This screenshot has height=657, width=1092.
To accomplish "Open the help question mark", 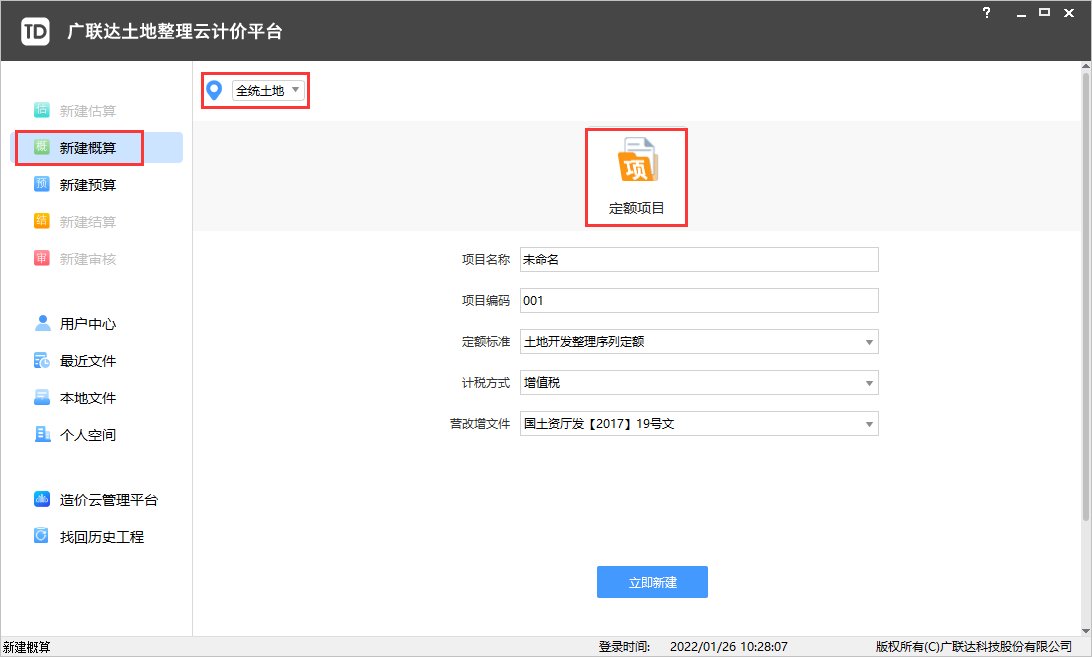I will tap(987, 13).
